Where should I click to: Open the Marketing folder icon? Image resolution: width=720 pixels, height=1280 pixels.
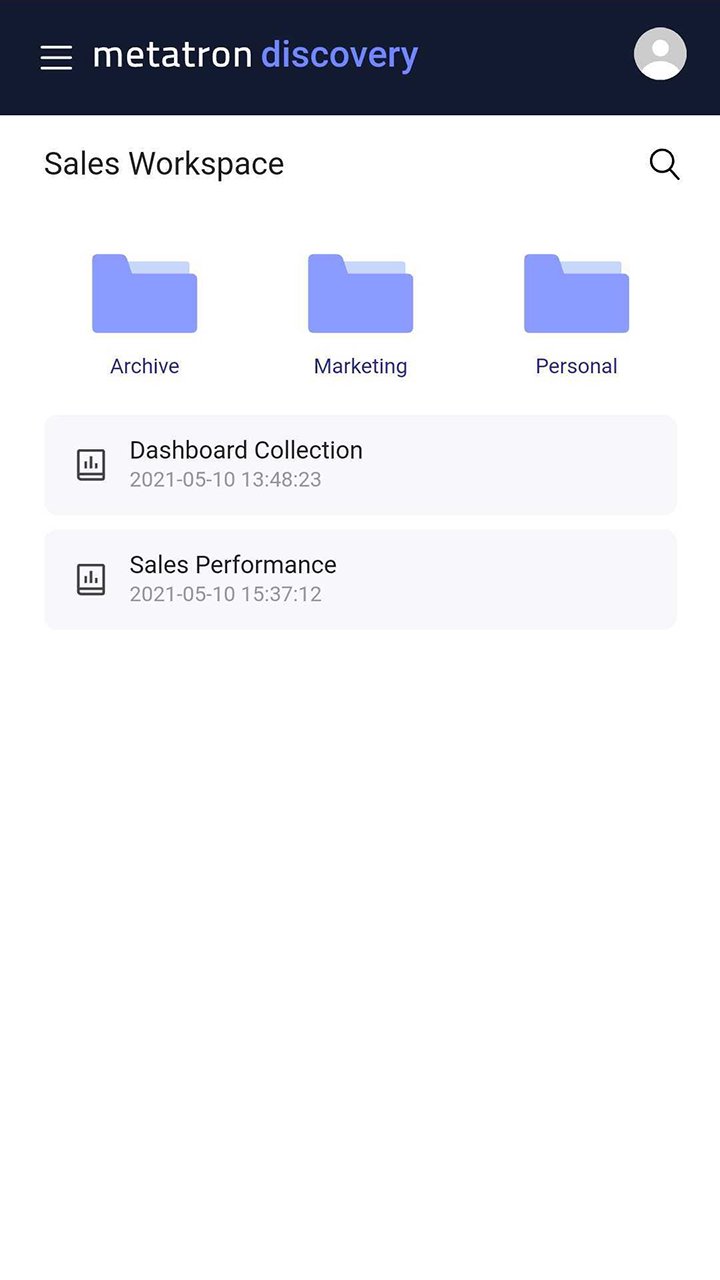360,293
